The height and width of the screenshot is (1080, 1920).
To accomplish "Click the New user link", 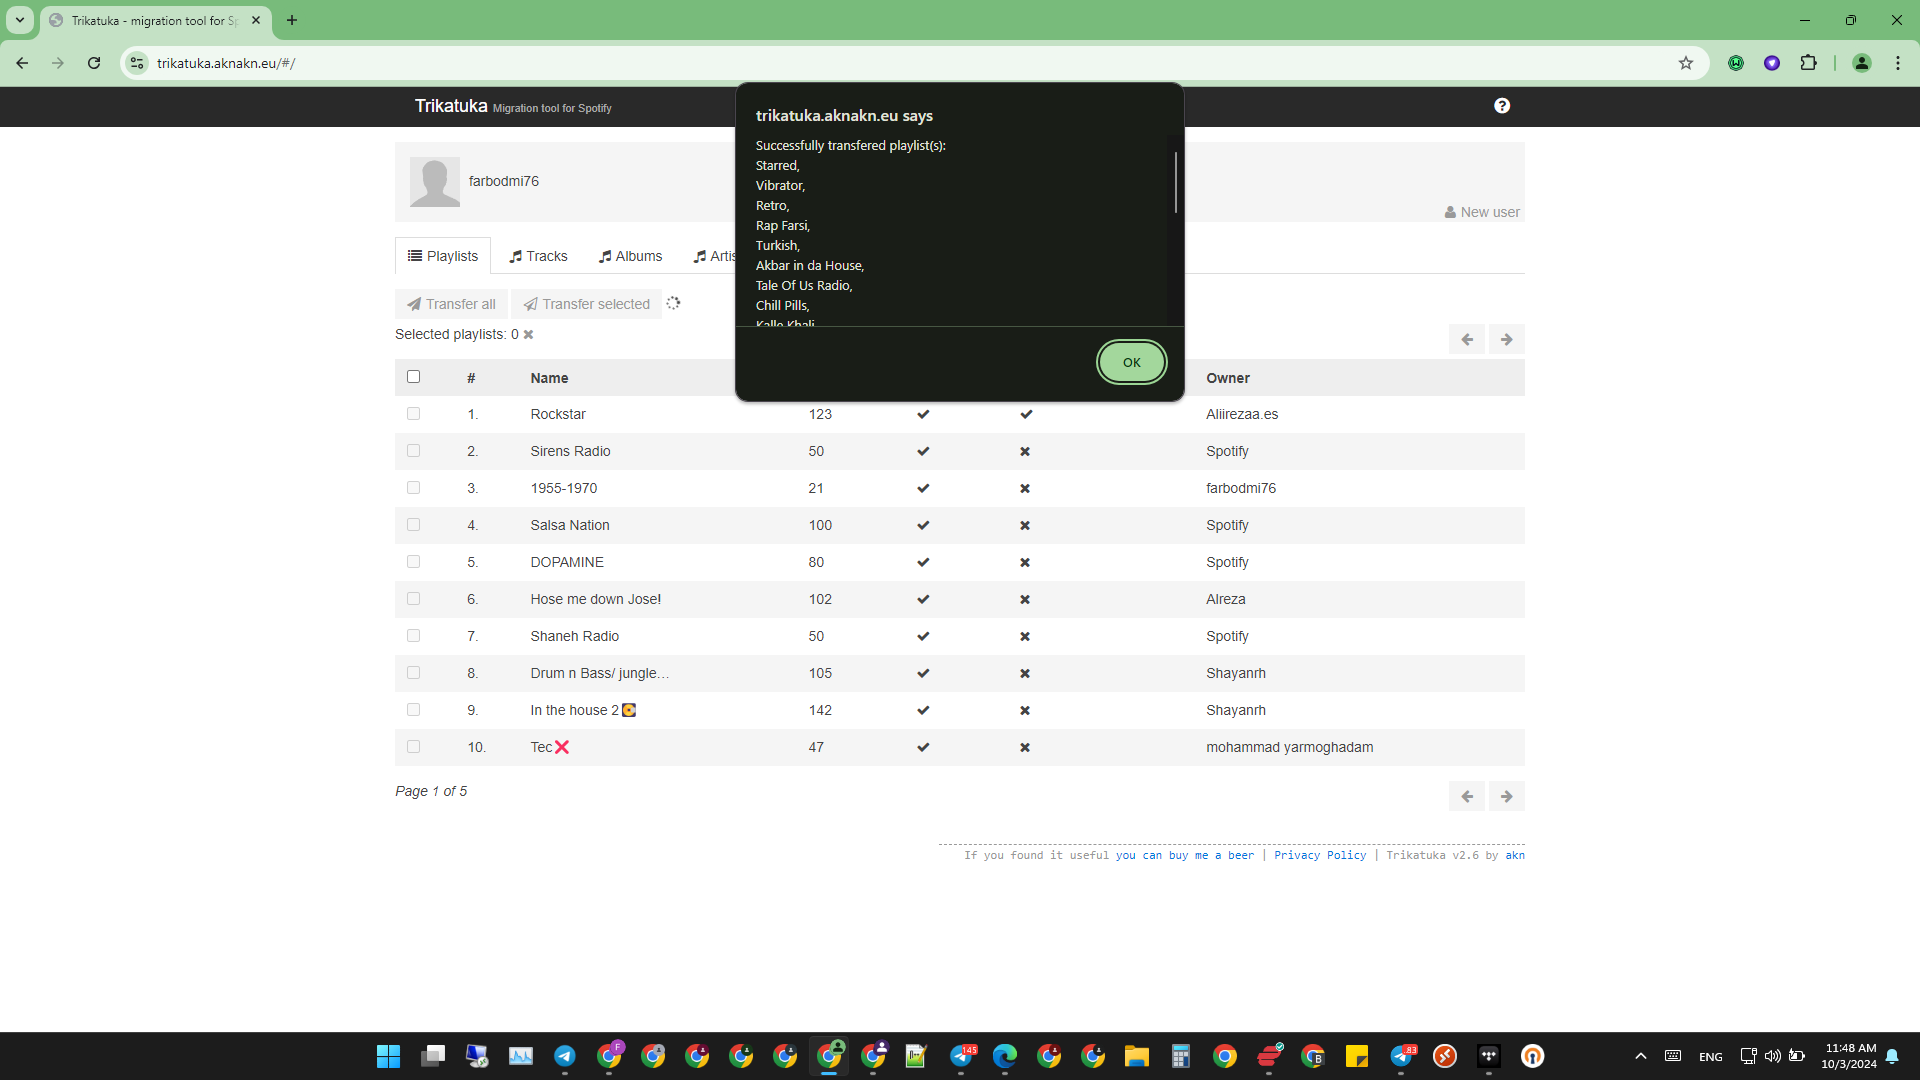I will pos(1482,212).
